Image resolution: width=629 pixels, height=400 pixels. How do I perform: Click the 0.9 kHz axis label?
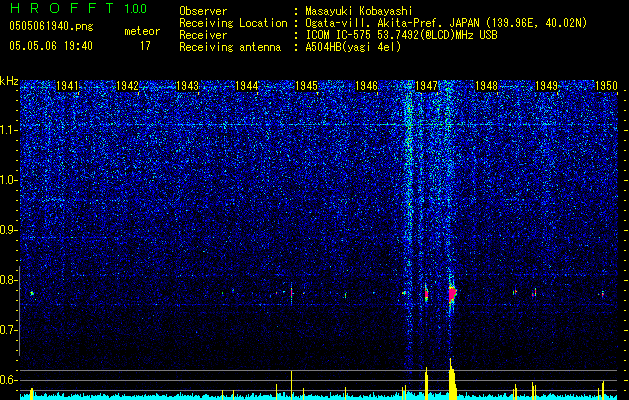(9, 230)
